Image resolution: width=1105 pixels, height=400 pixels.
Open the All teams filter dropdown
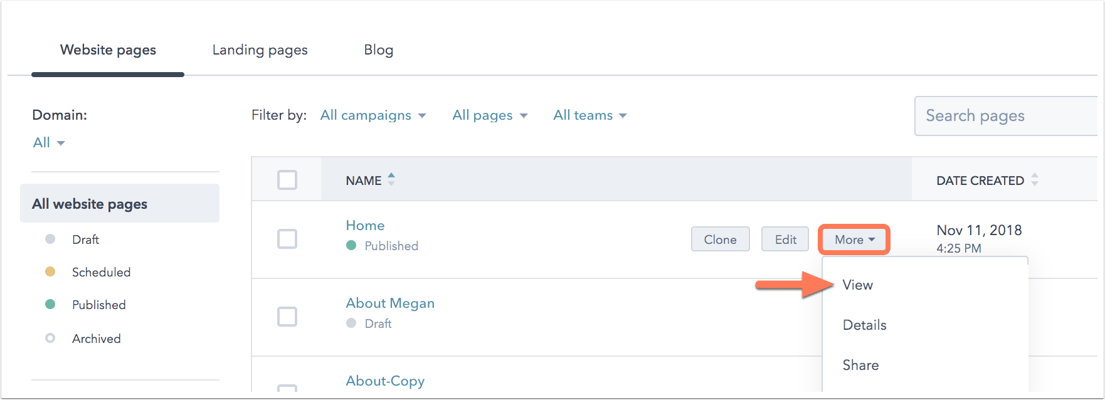(590, 115)
